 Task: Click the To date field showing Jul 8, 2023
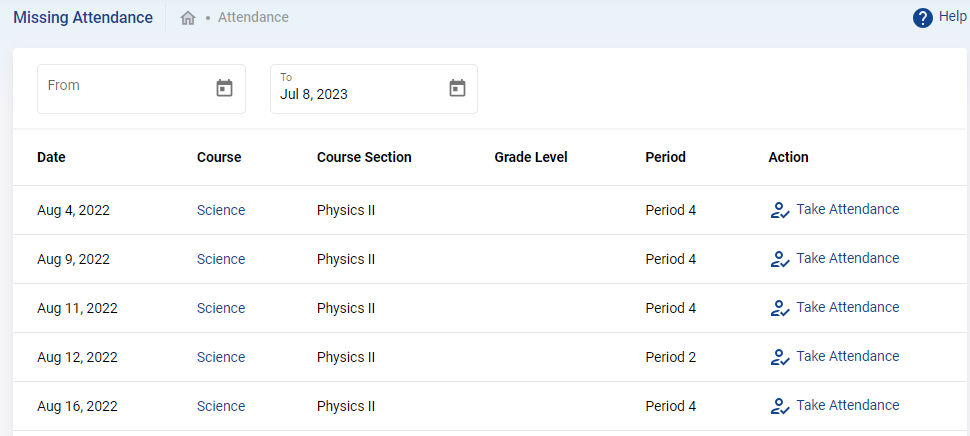374,89
